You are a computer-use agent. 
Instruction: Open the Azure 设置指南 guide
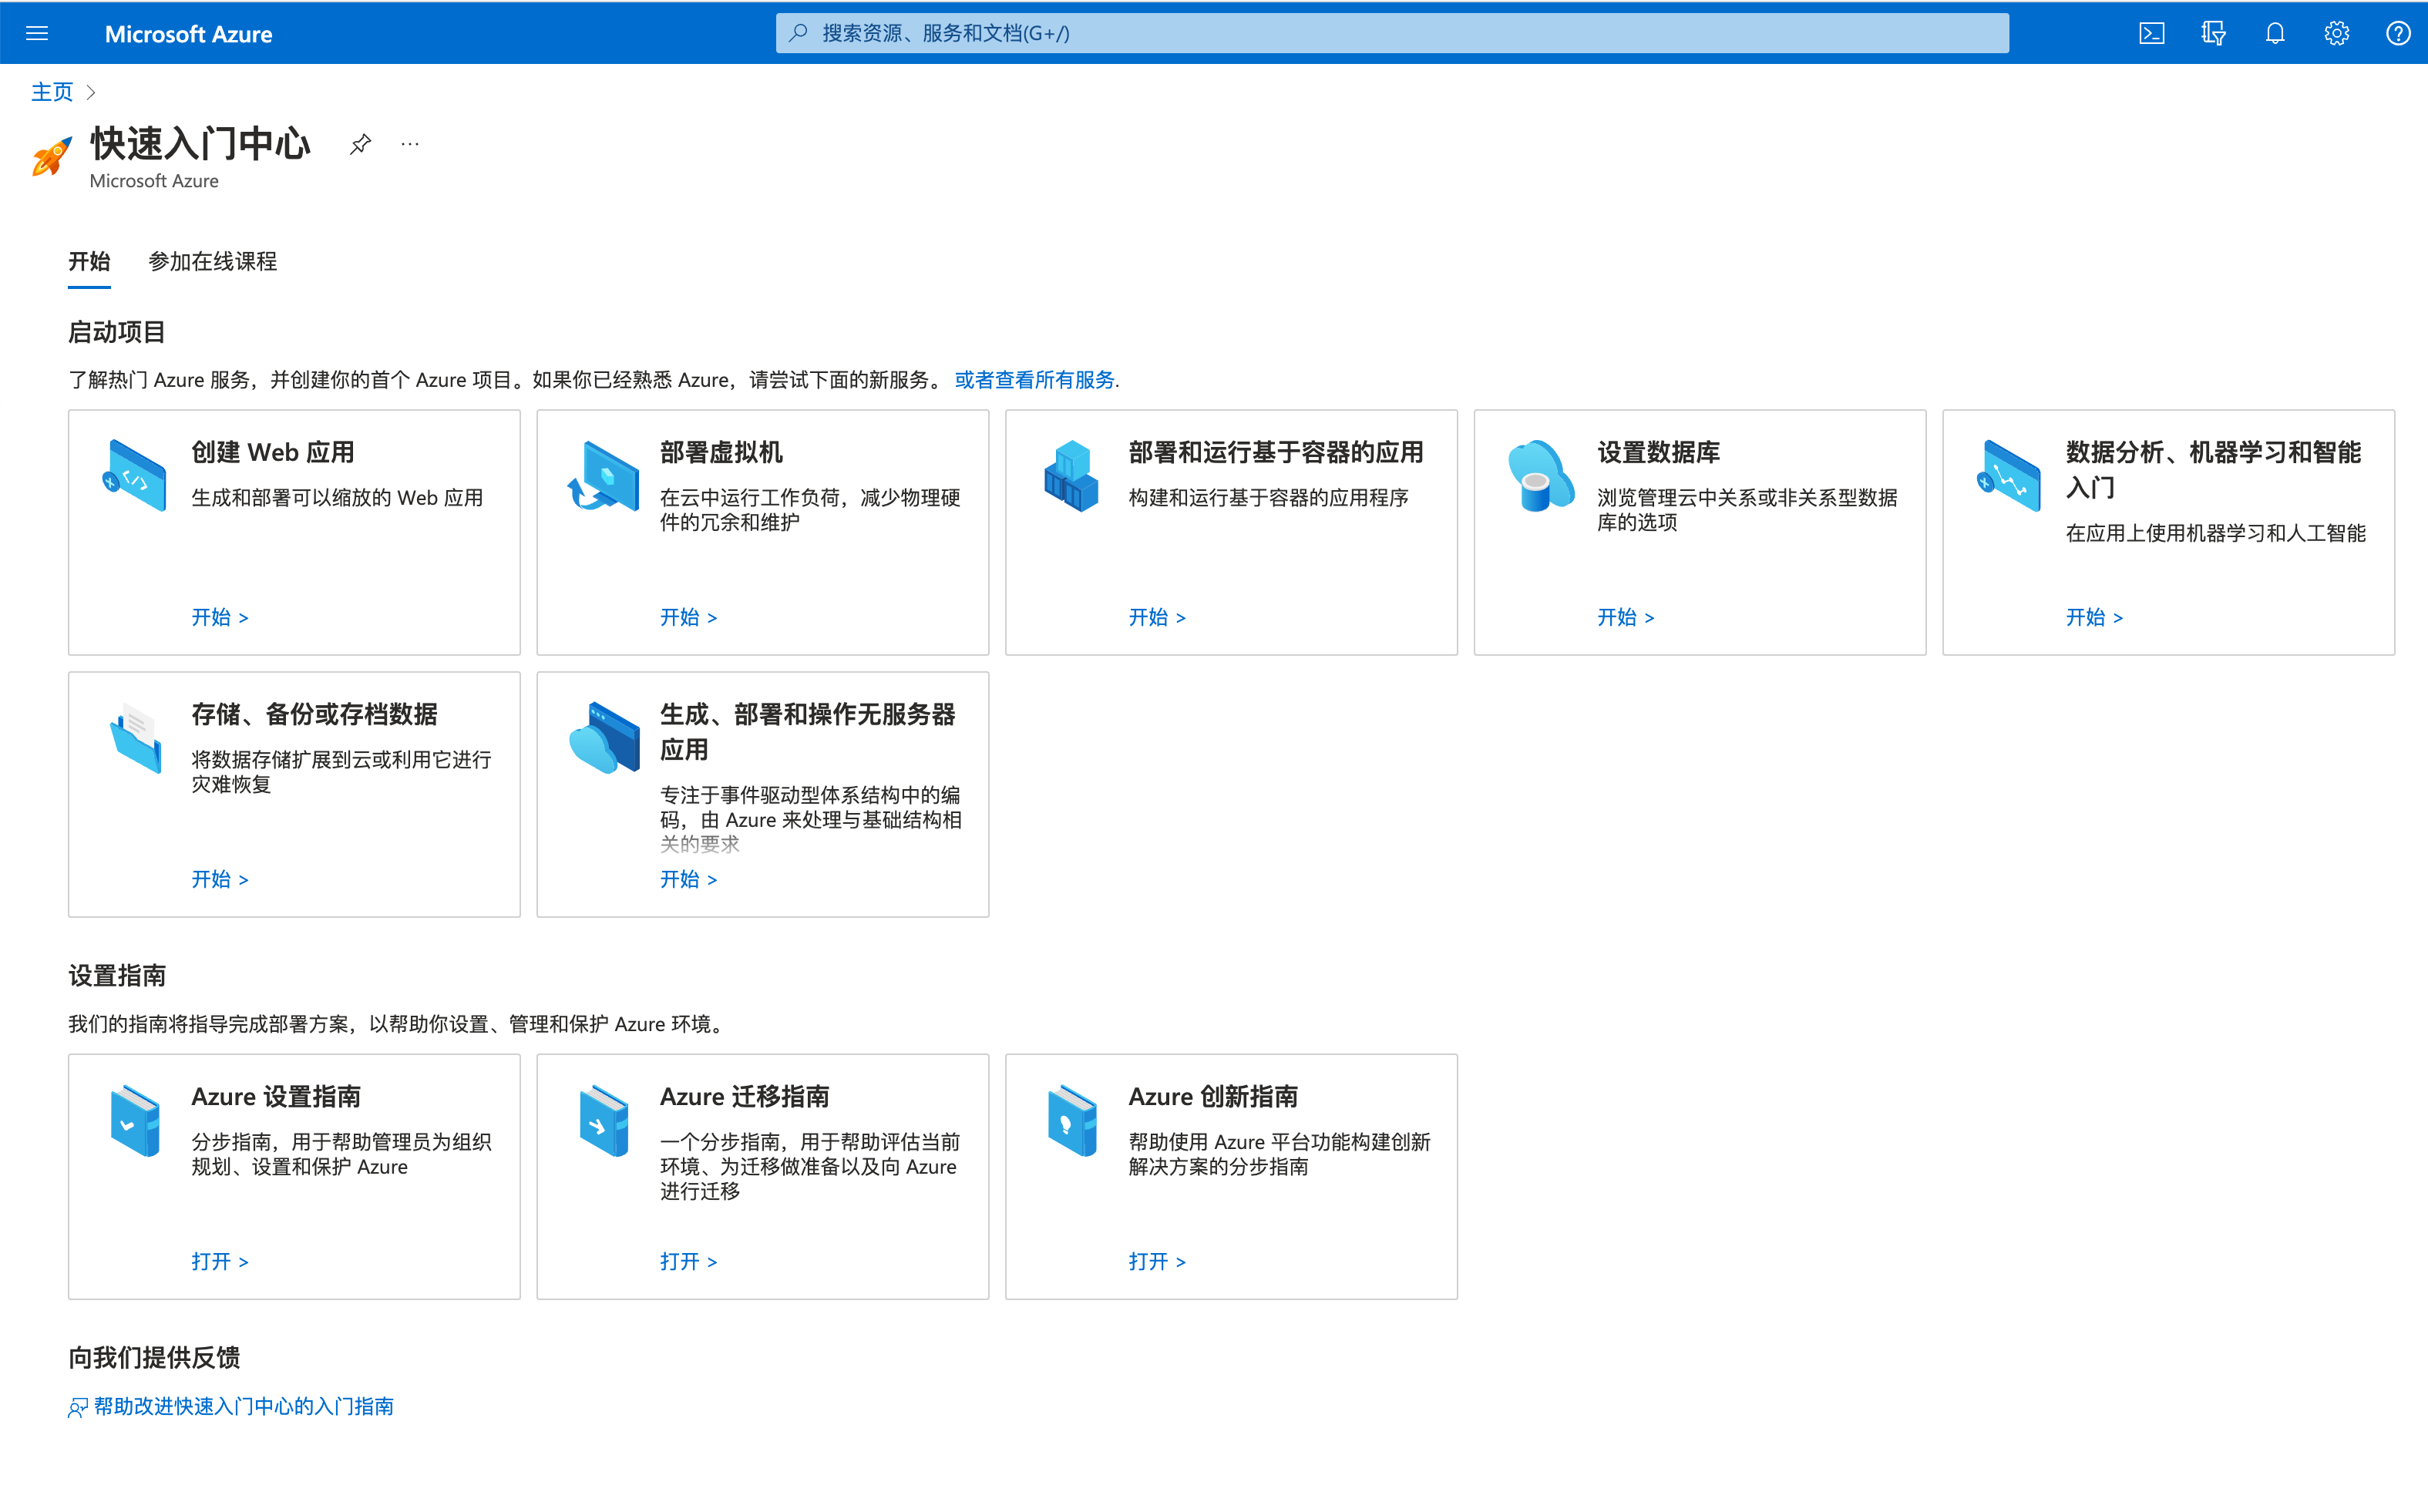pyautogui.click(x=220, y=1261)
